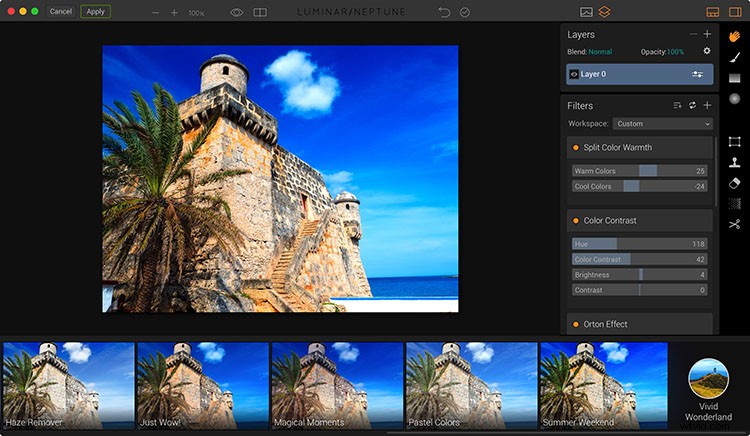Disable Split Color Warmth filter dot
Image resolution: width=750 pixels, height=436 pixels.
tap(576, 148)
